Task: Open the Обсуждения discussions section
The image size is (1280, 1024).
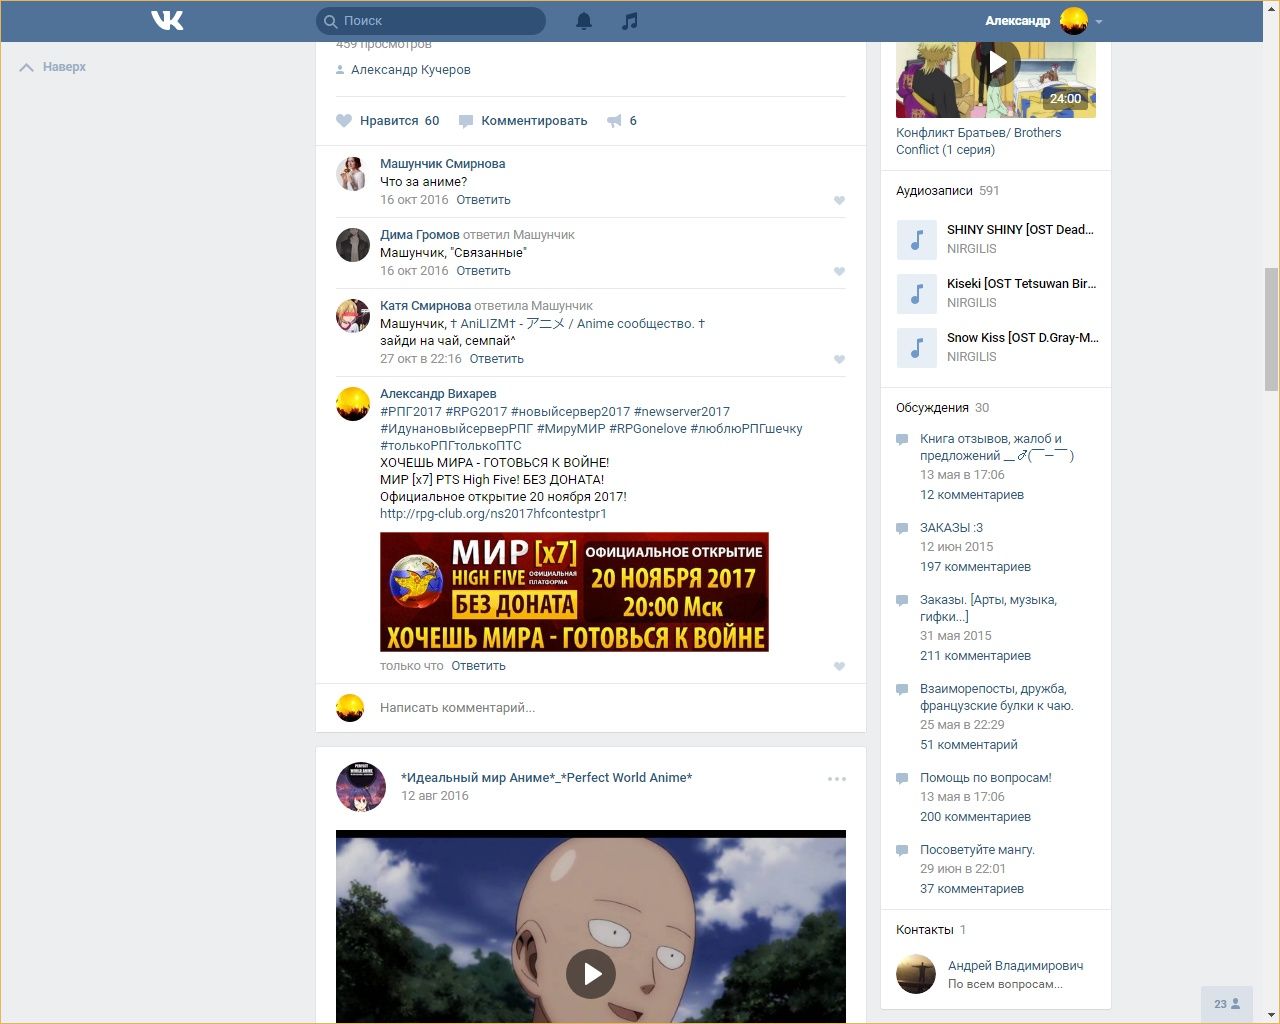Action: 932,408
